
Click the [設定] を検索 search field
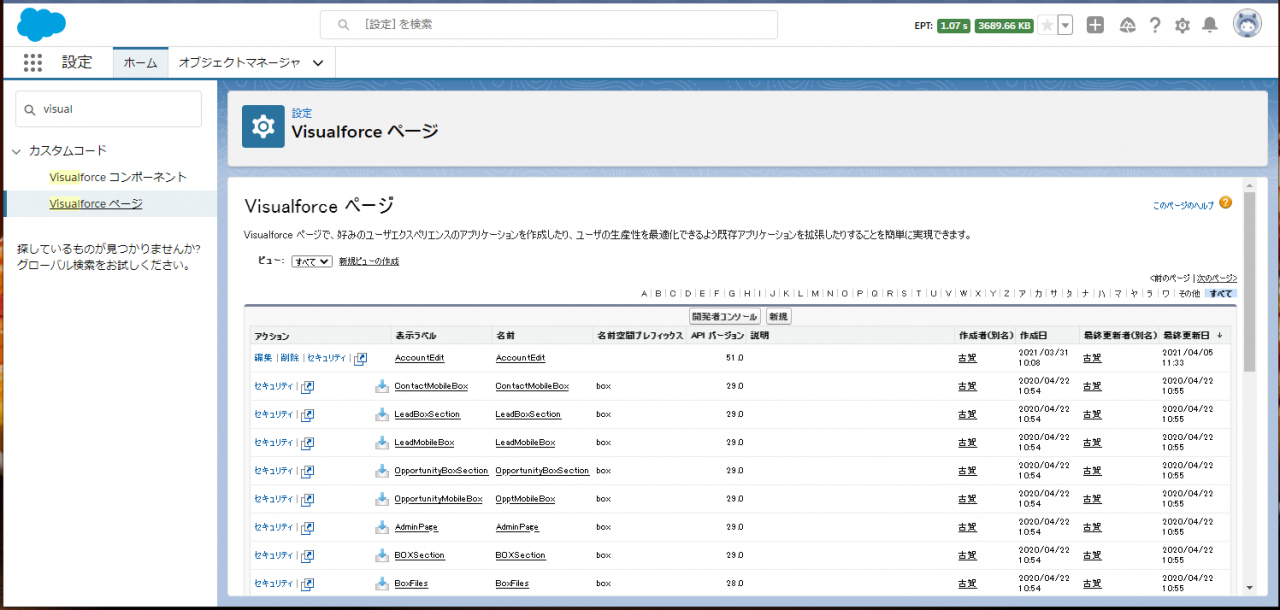click(x=549, y=24)
